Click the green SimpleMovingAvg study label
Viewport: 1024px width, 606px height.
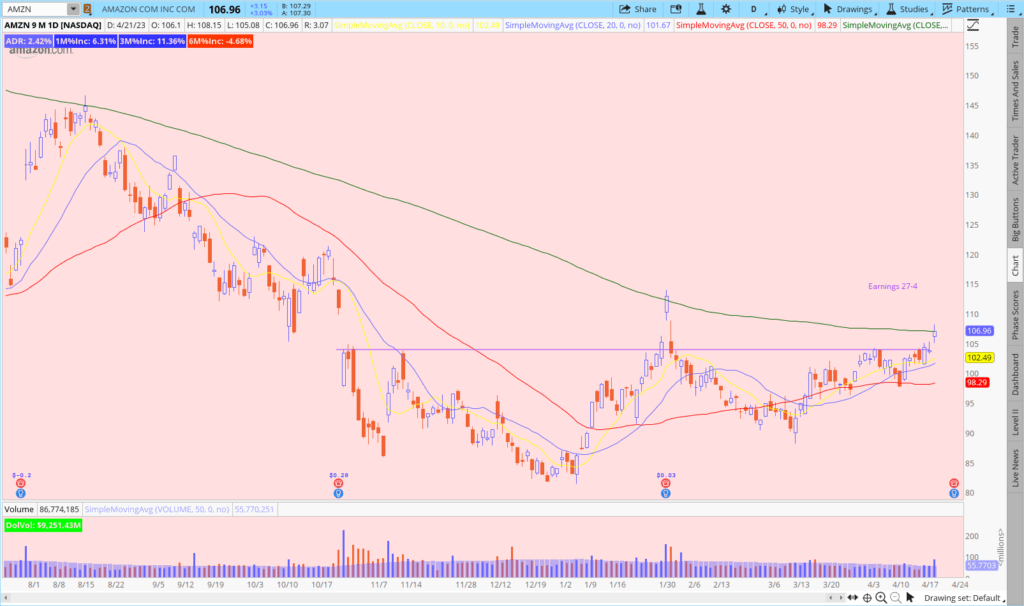(895, 25)
